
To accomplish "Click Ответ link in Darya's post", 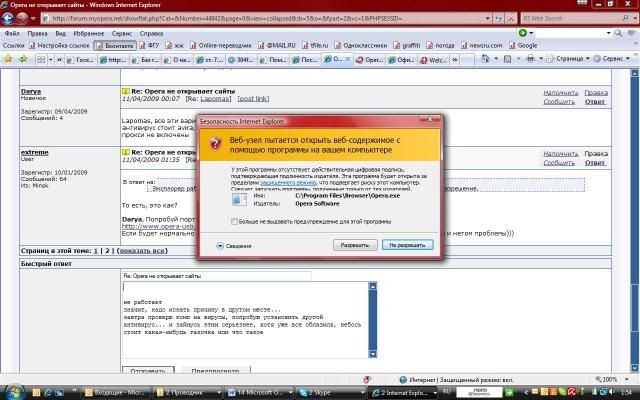I will [595, 102].
